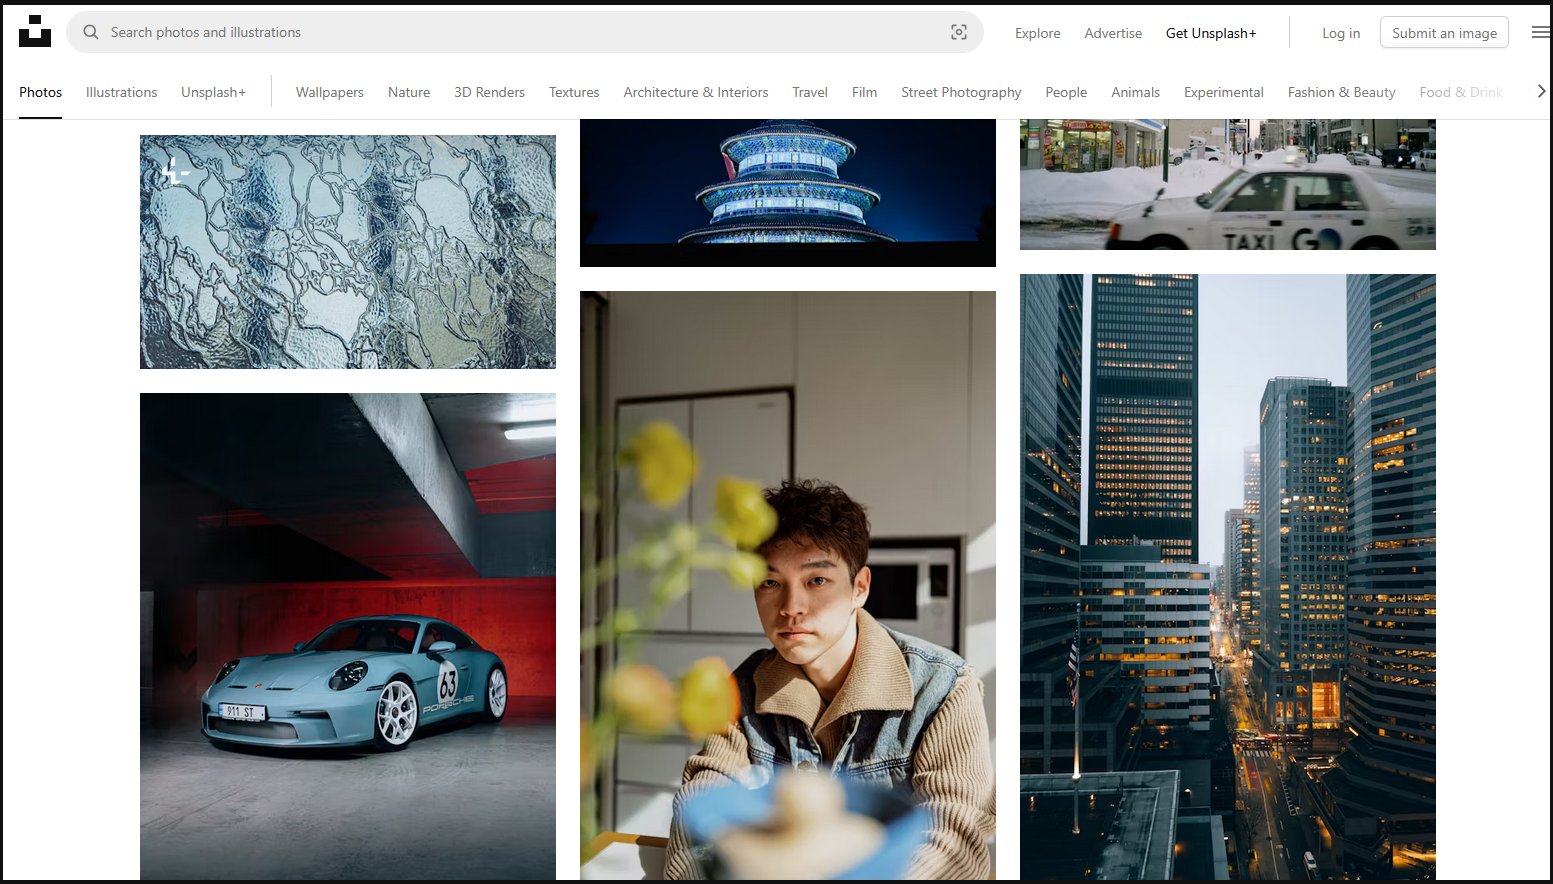Browse the Nature category
This screenshot has width=1553, height=884.
click(408, 92)
